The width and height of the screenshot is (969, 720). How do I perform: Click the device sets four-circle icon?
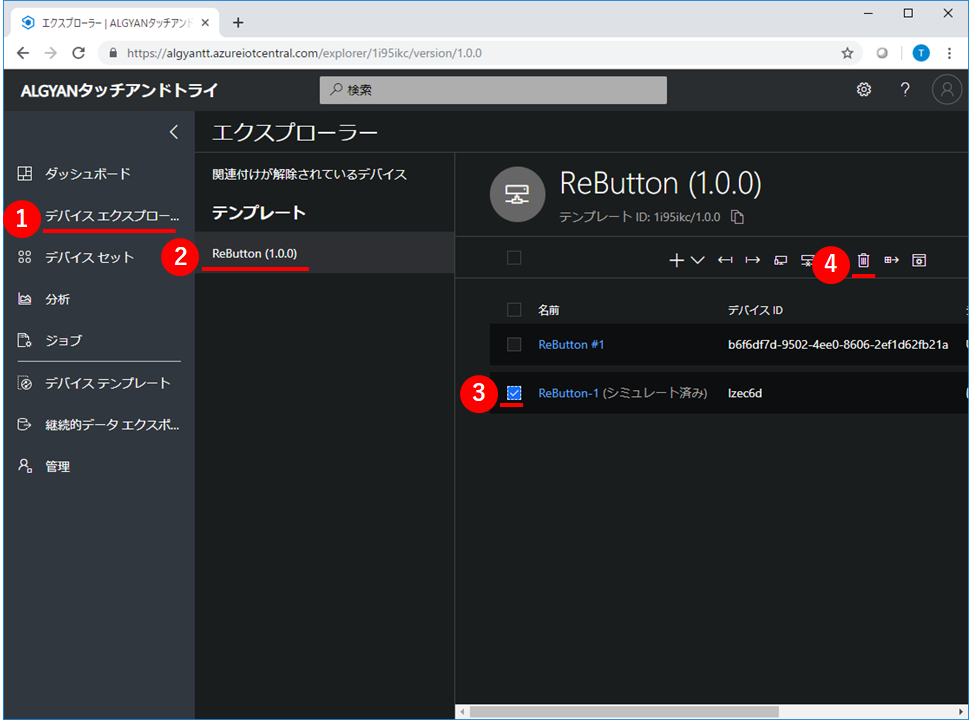25,257
